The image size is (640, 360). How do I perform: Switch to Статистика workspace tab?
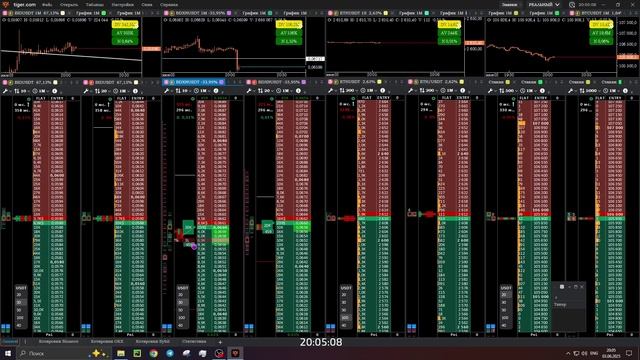click(x=194, y=341)
